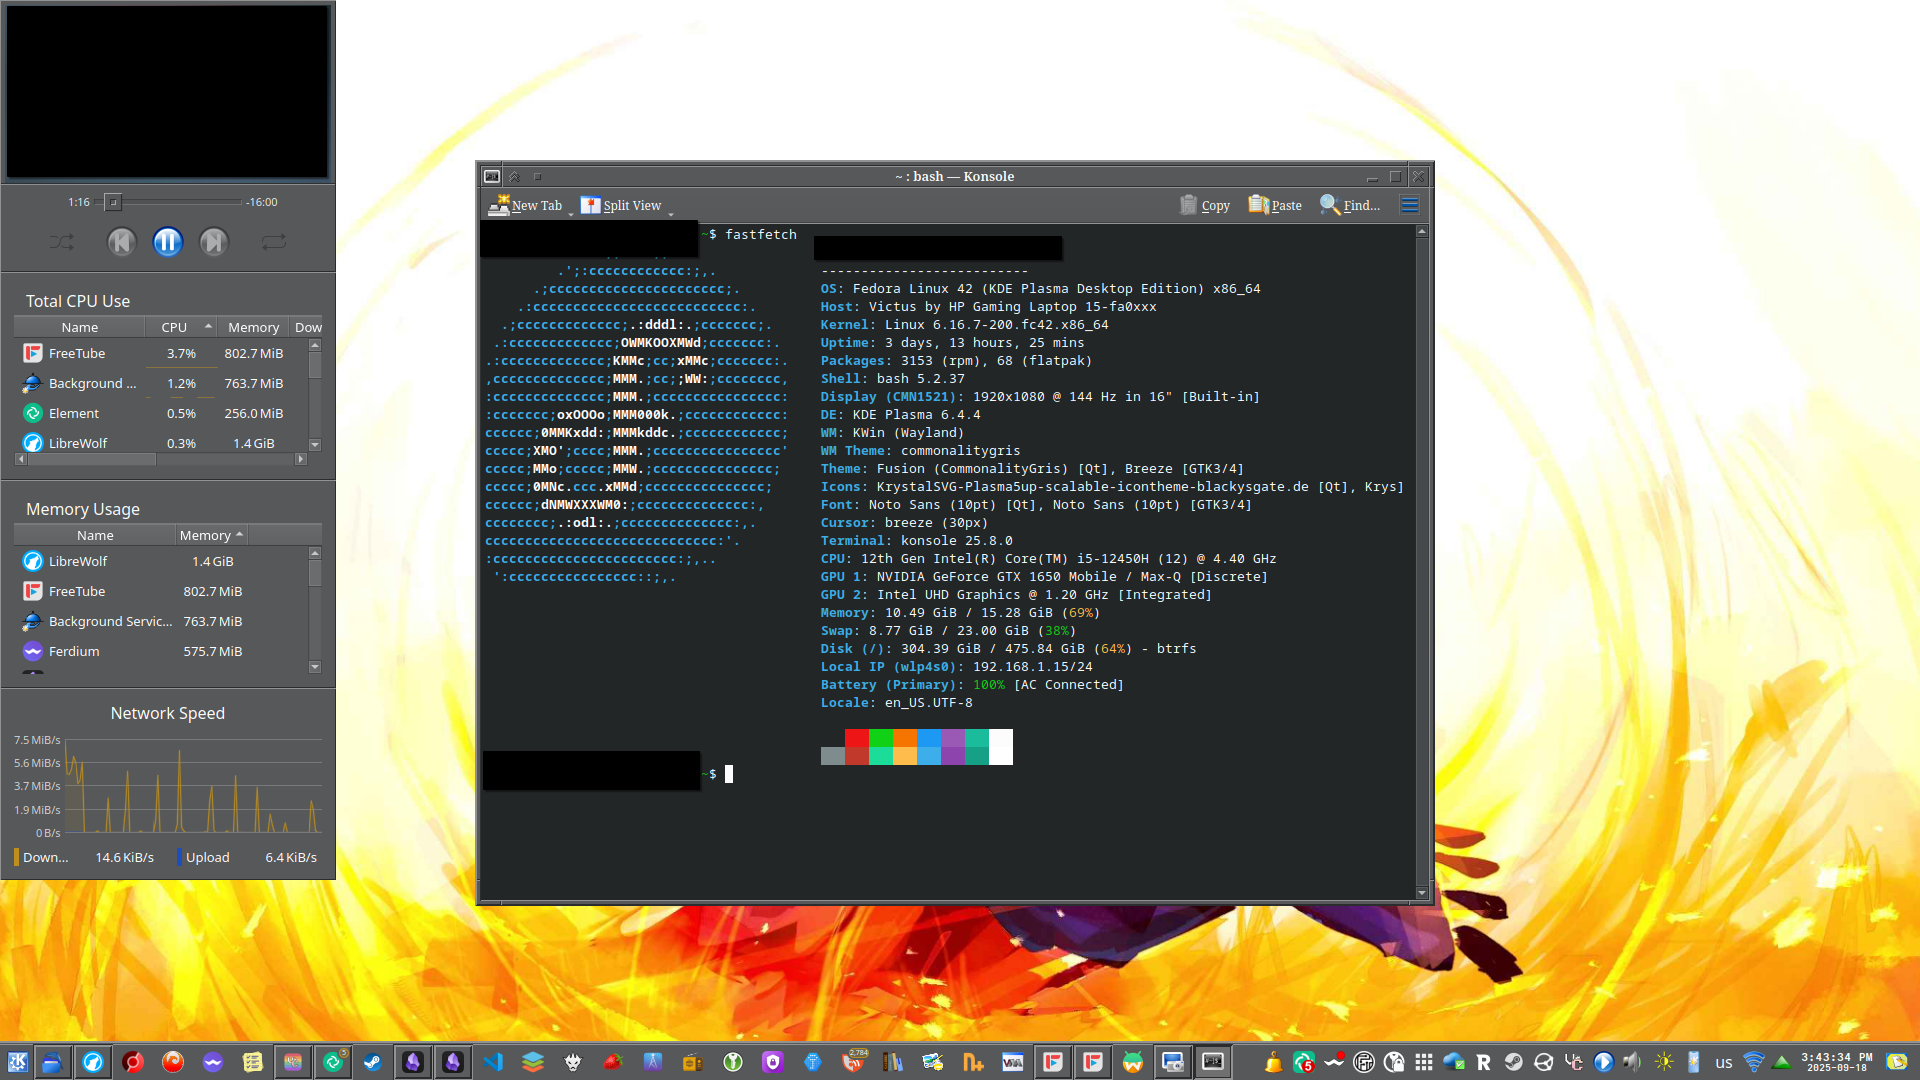Open the purple shield-lock app in taskbar
The height and width of the screenshot is (1080, 1920).
pyautogui.click(x=773, y=1062)
